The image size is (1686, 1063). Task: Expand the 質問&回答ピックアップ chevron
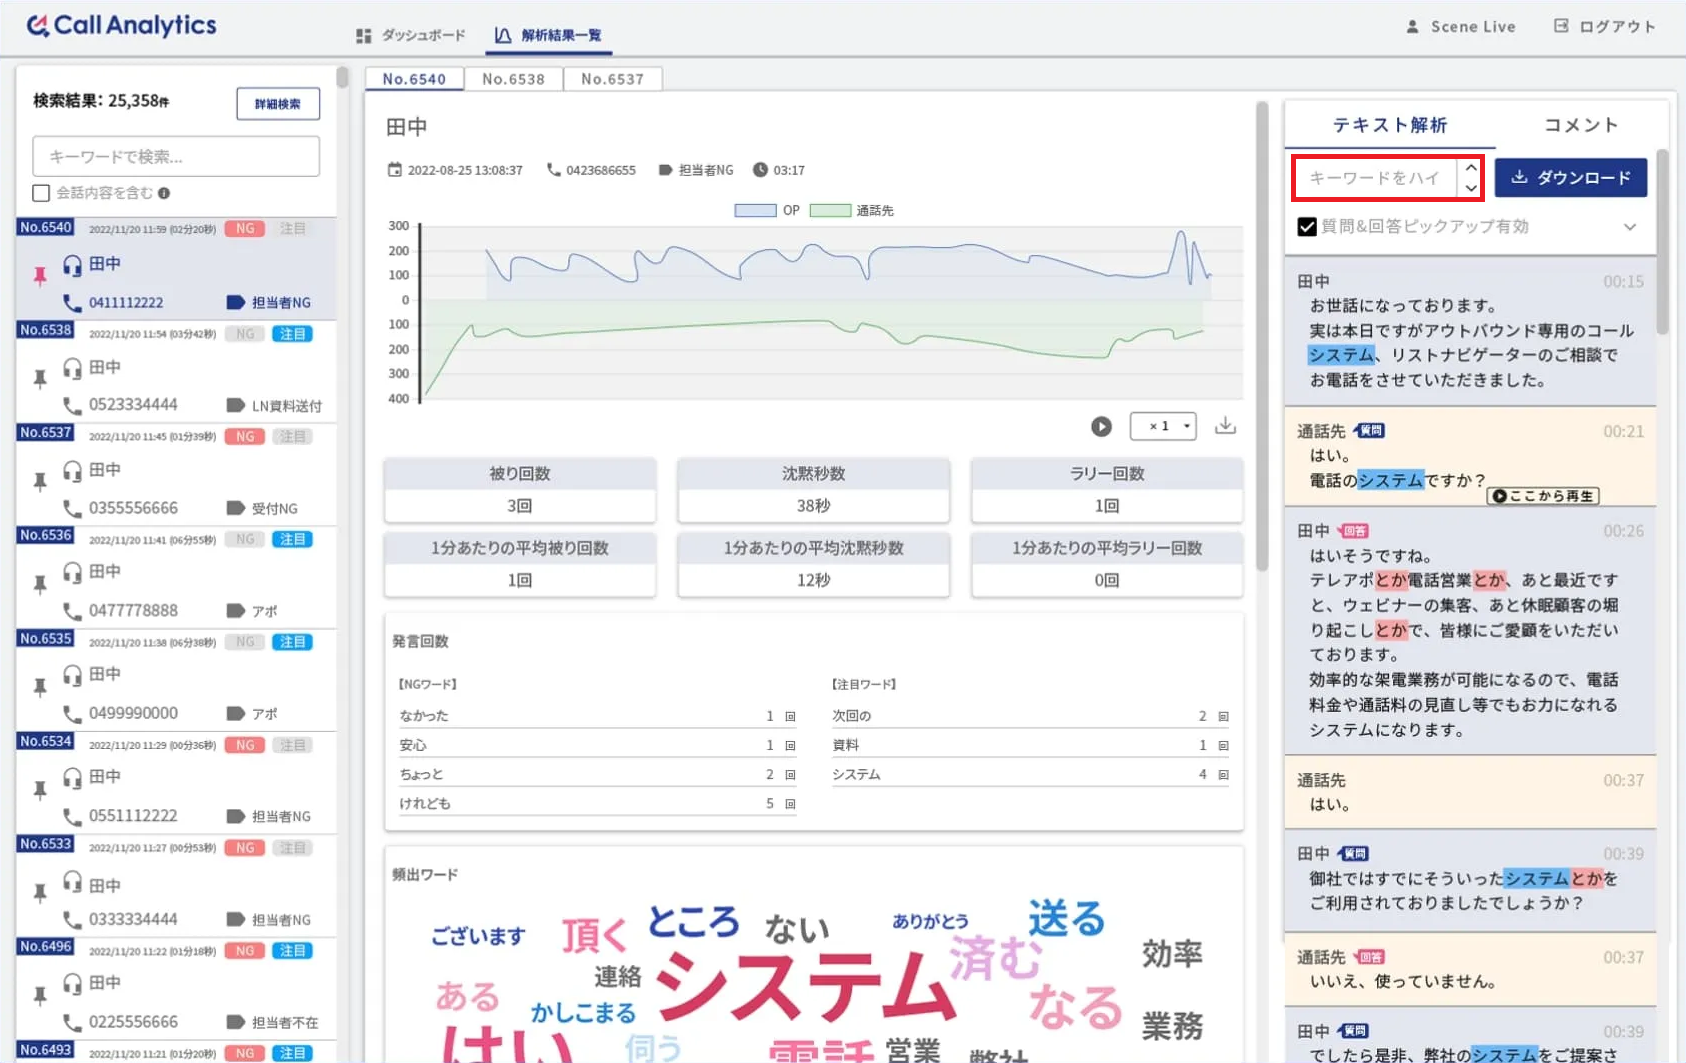tap(1630, 227)
